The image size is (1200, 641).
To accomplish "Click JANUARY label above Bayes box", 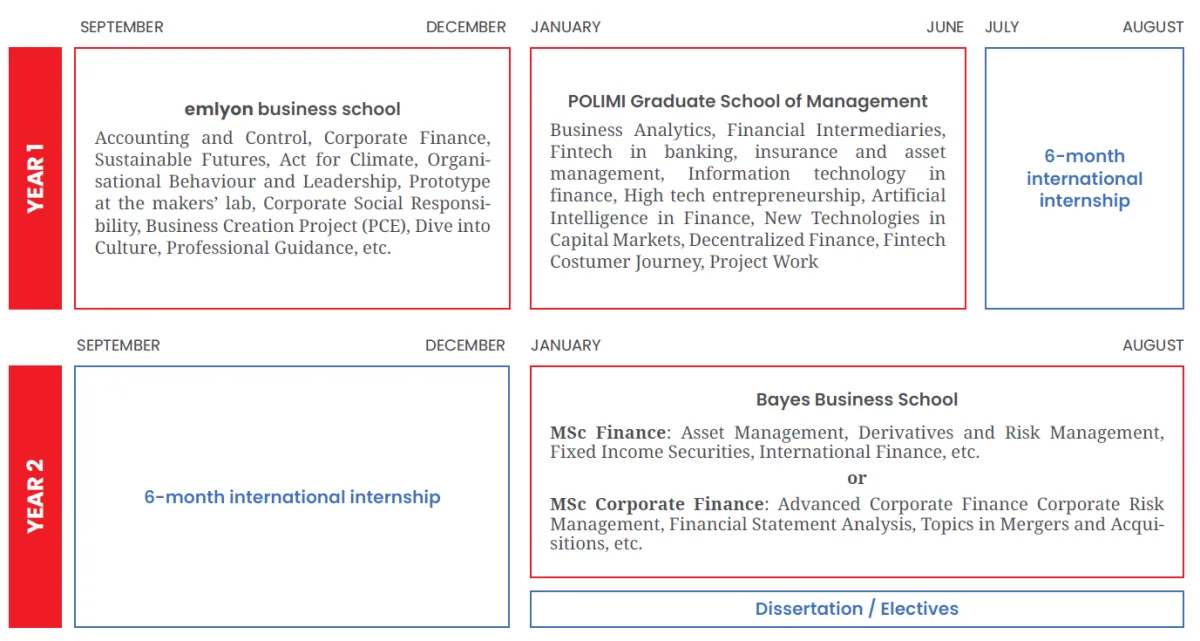I will pos(566,345).
